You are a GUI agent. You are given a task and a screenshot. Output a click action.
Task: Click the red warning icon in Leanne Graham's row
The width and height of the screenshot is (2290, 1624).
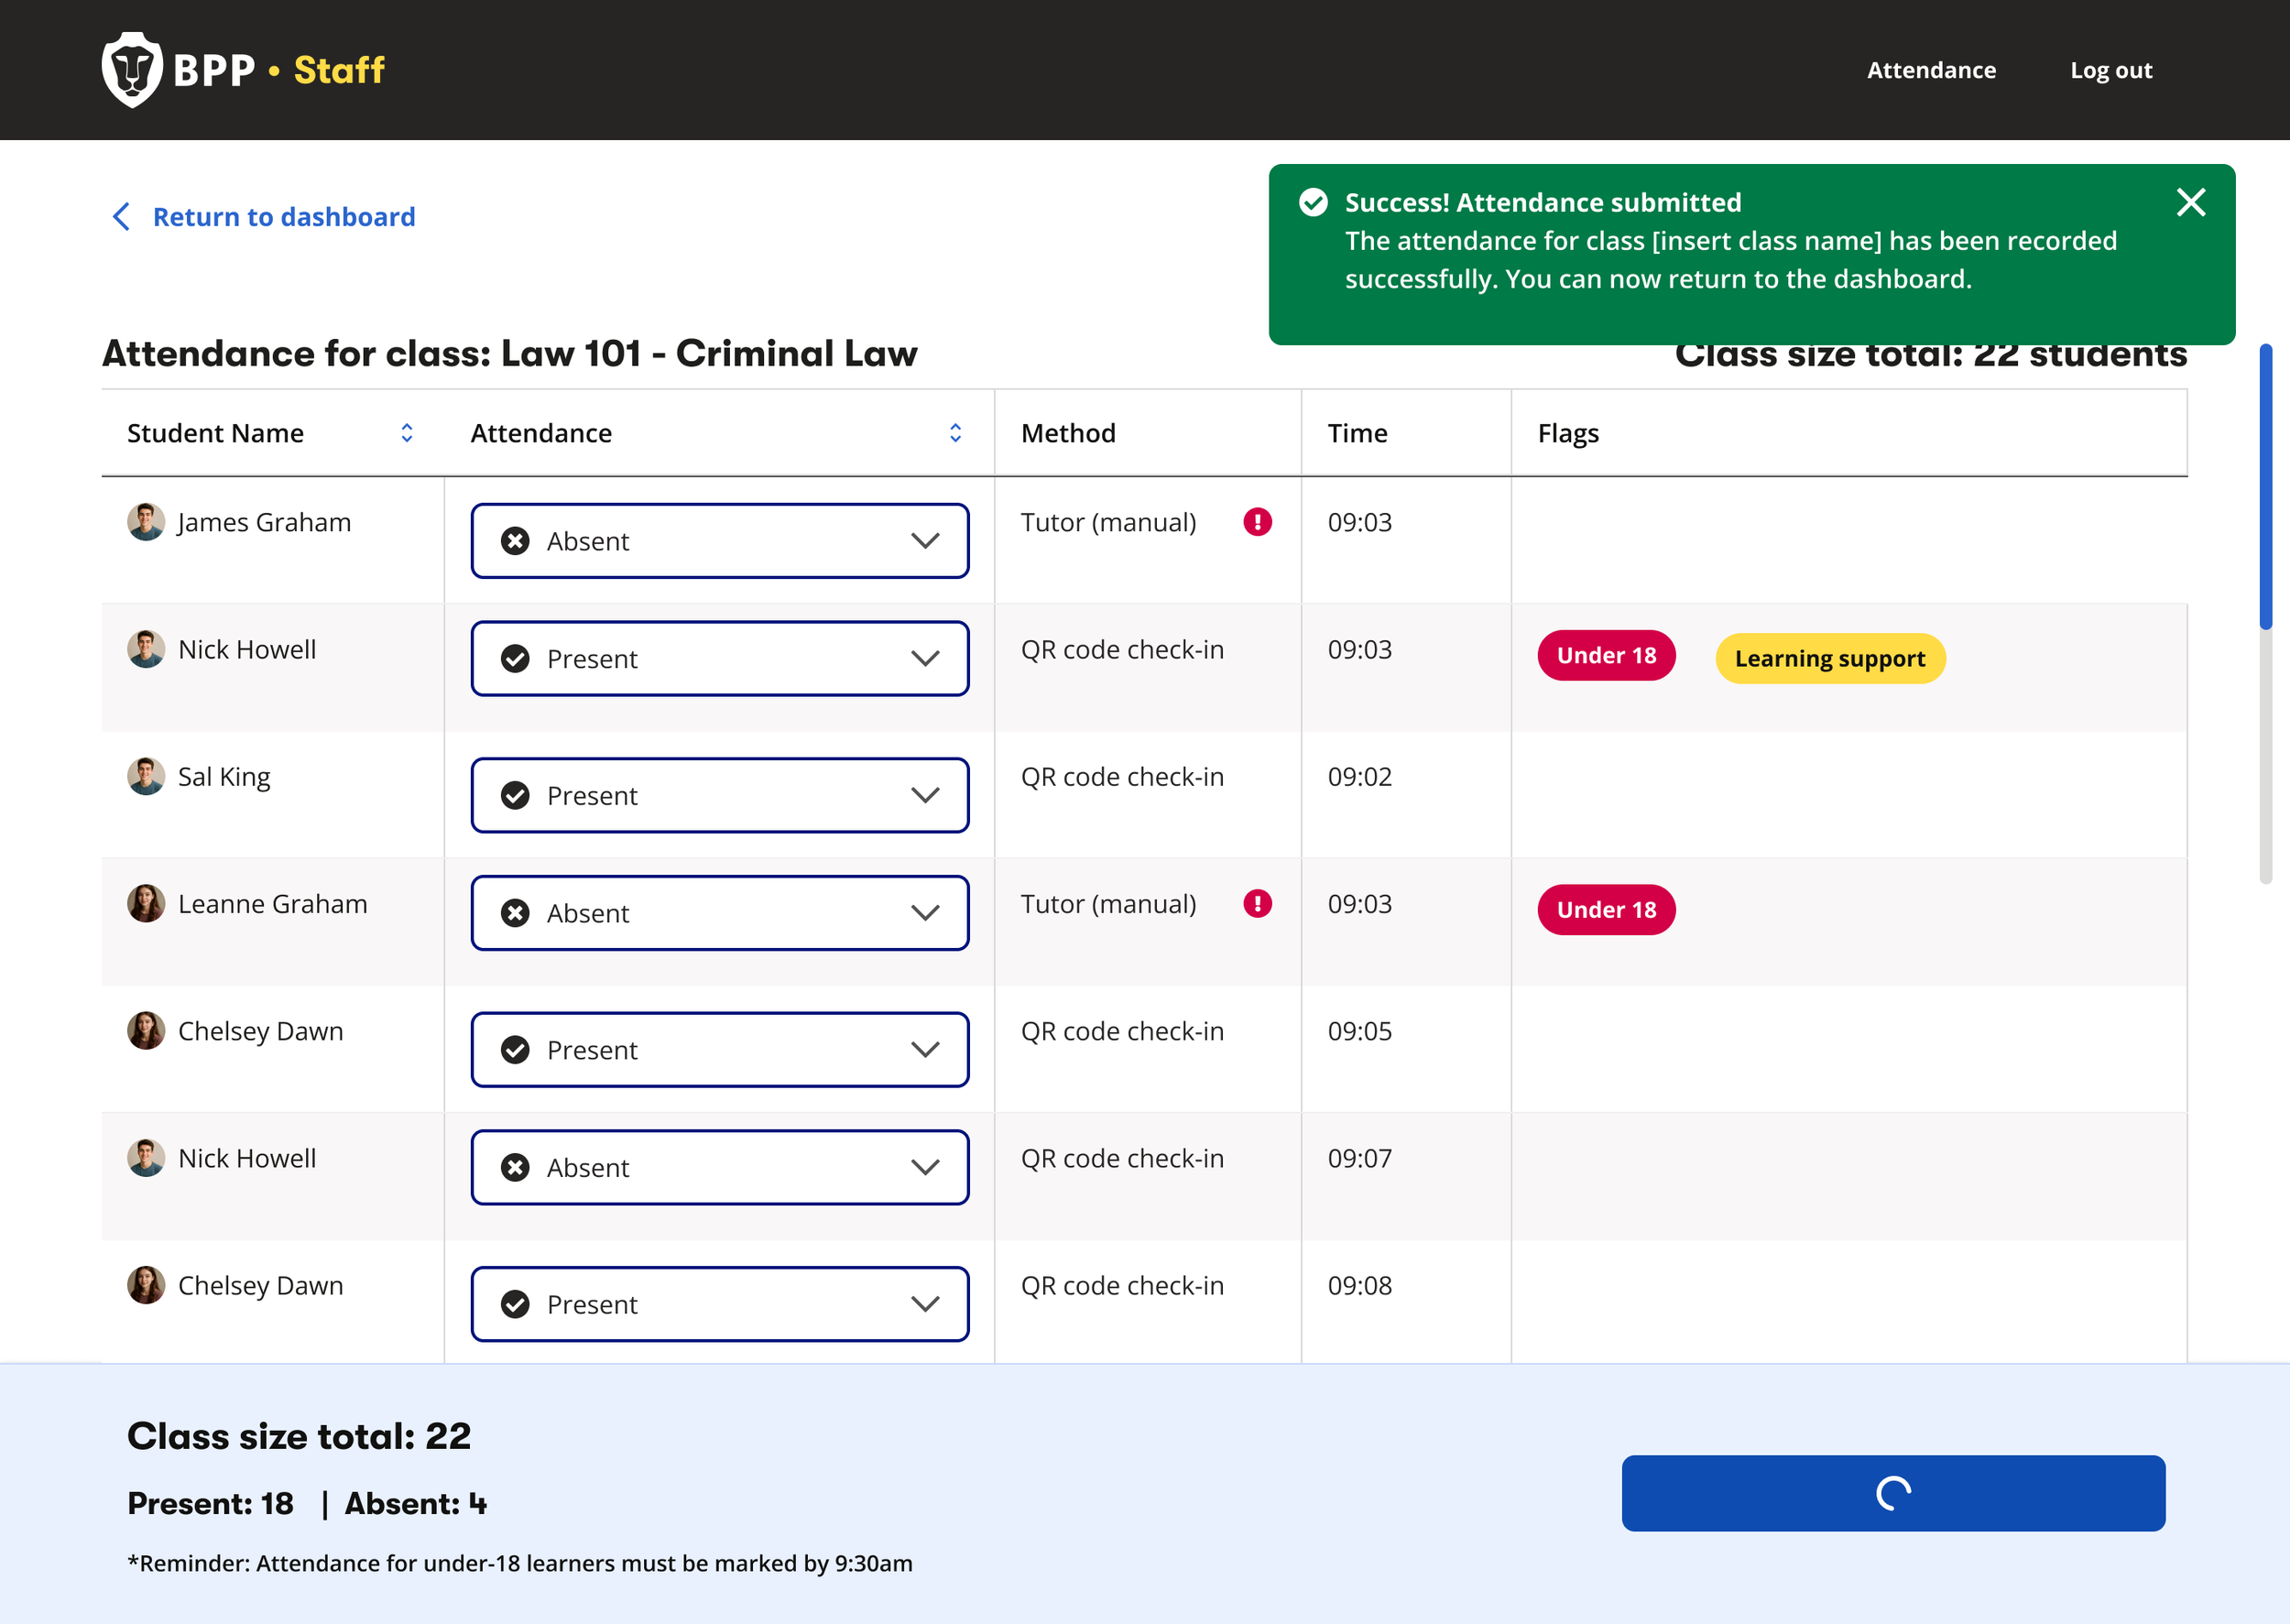pyautogui.click(x=1257, y=904)
